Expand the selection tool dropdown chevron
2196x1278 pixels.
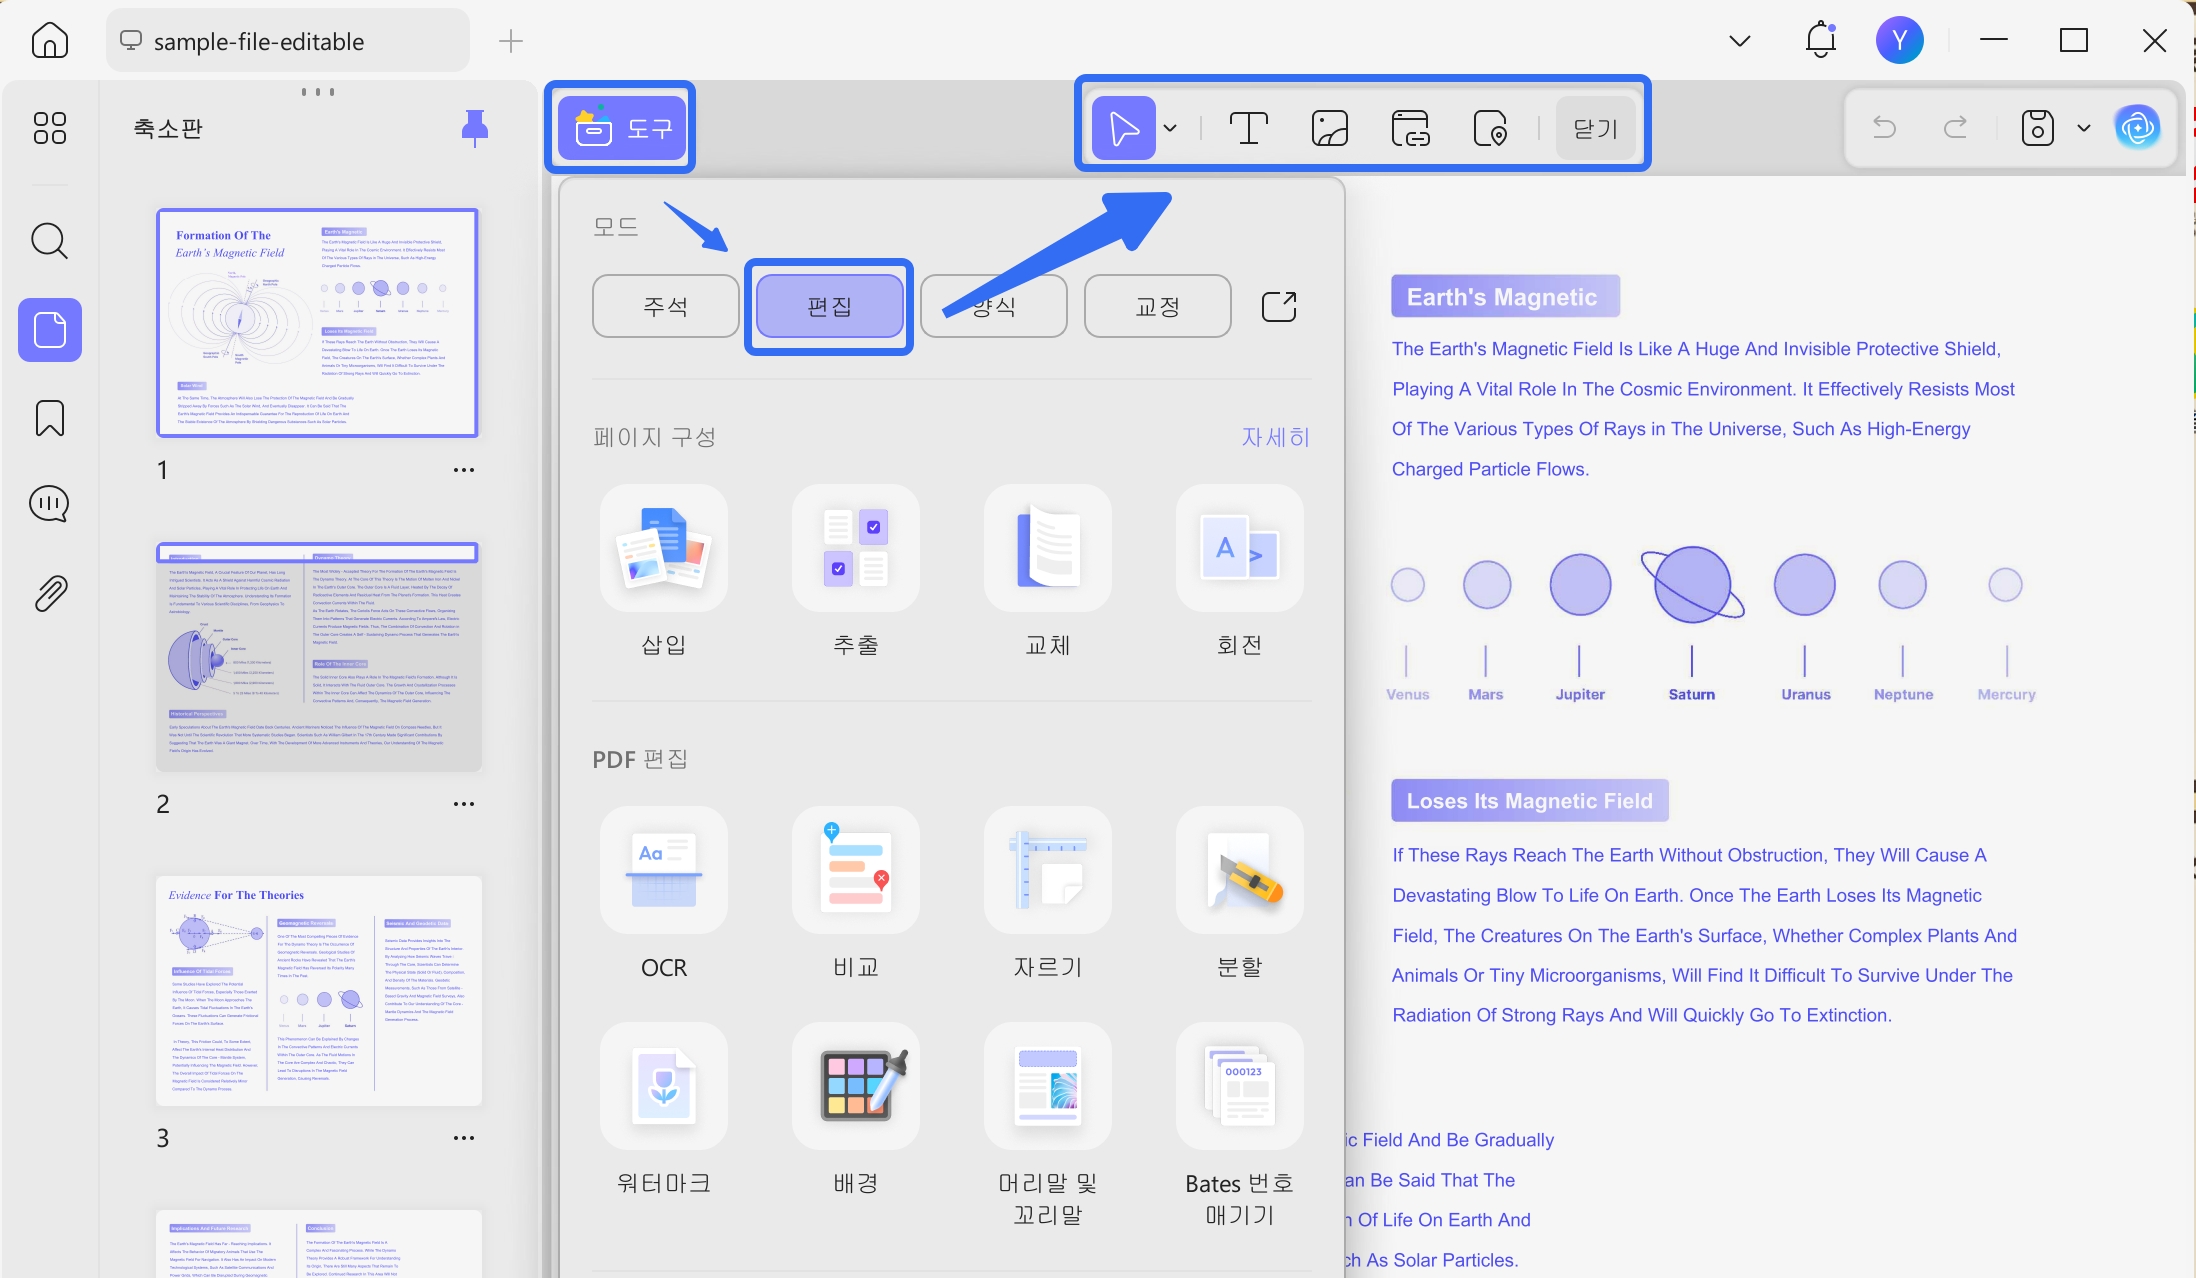1169,127
